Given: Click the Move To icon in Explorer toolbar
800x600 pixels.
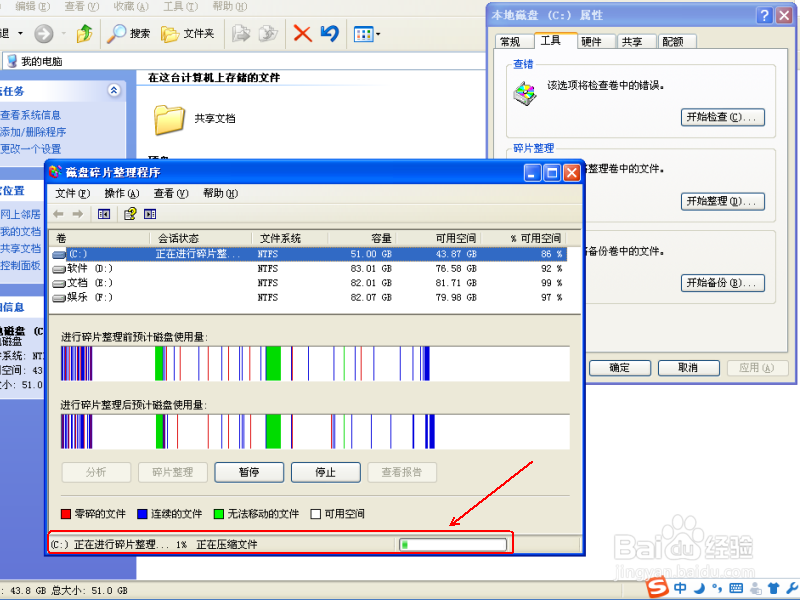Looking at the screenshot, I should pos(241,34).
